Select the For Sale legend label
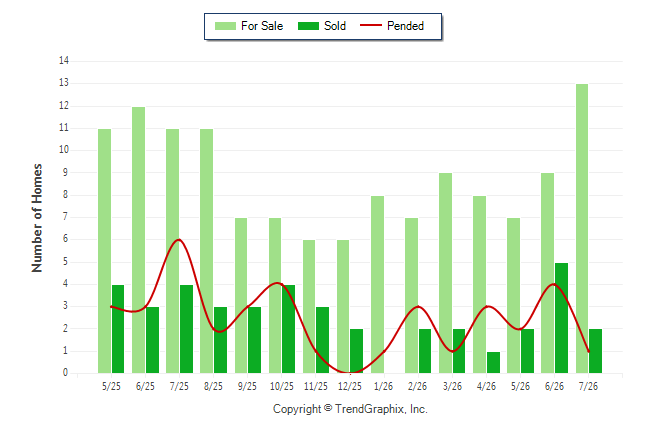646x434 pixels. tap(262, 26)
